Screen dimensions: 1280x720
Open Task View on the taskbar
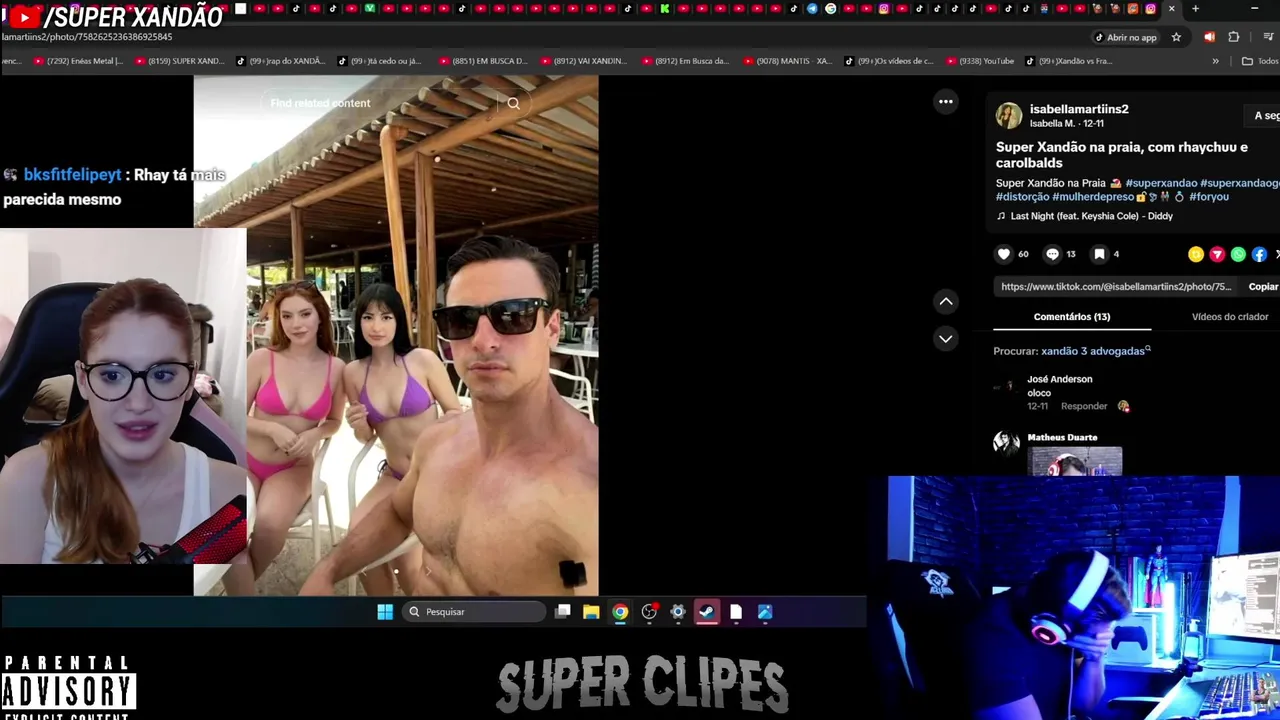563,612
